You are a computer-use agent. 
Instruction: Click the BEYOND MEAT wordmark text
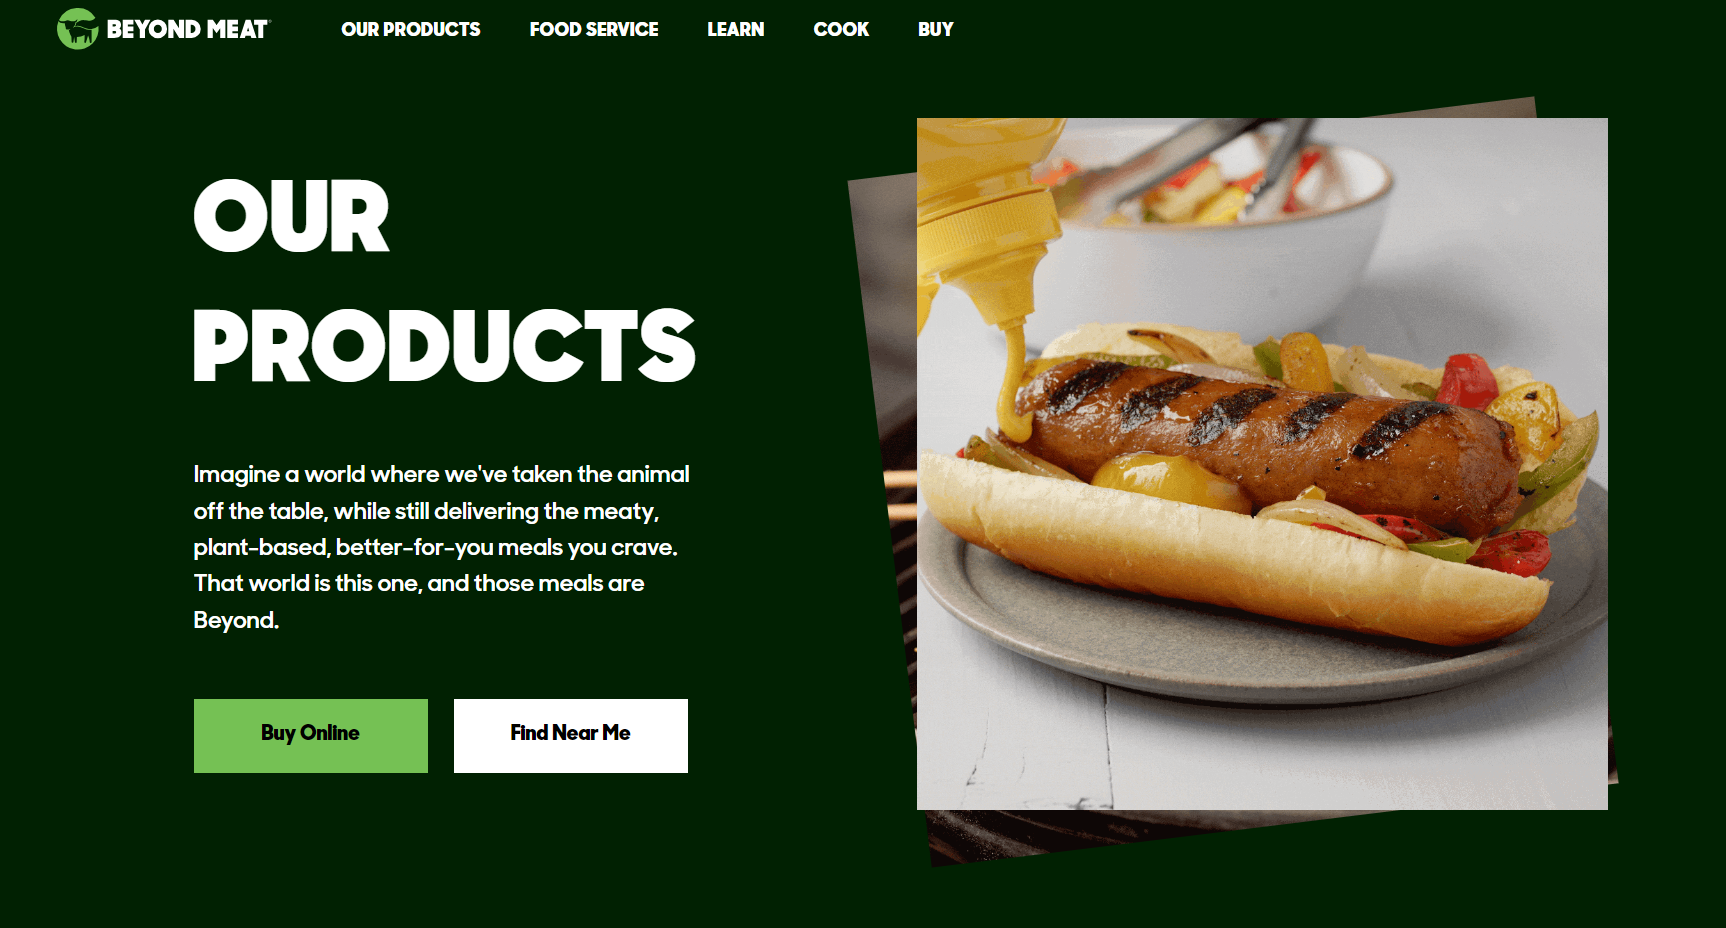pyautogui.click(x=188, y=30)
